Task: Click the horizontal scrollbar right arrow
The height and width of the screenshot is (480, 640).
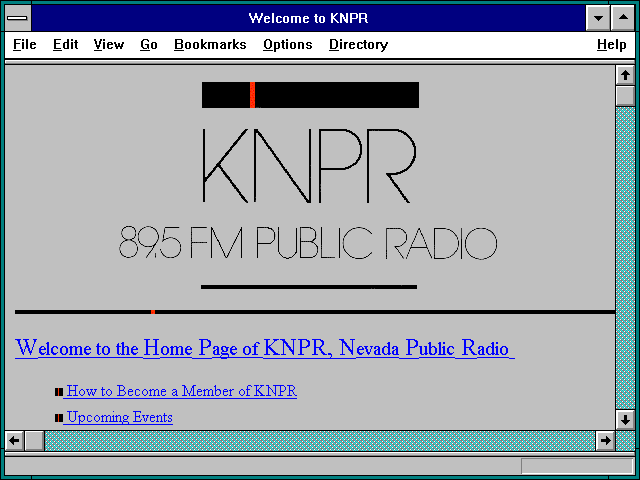Action: 605,441
